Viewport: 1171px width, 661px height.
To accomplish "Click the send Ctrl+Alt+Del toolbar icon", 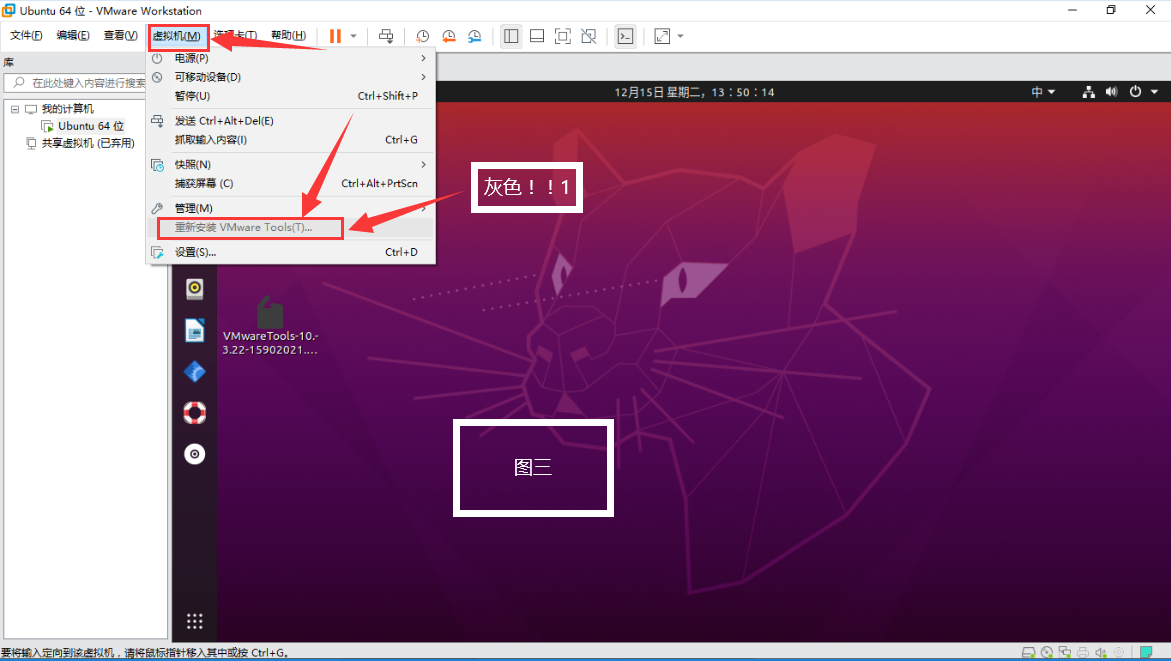I will tap(386, 36).
